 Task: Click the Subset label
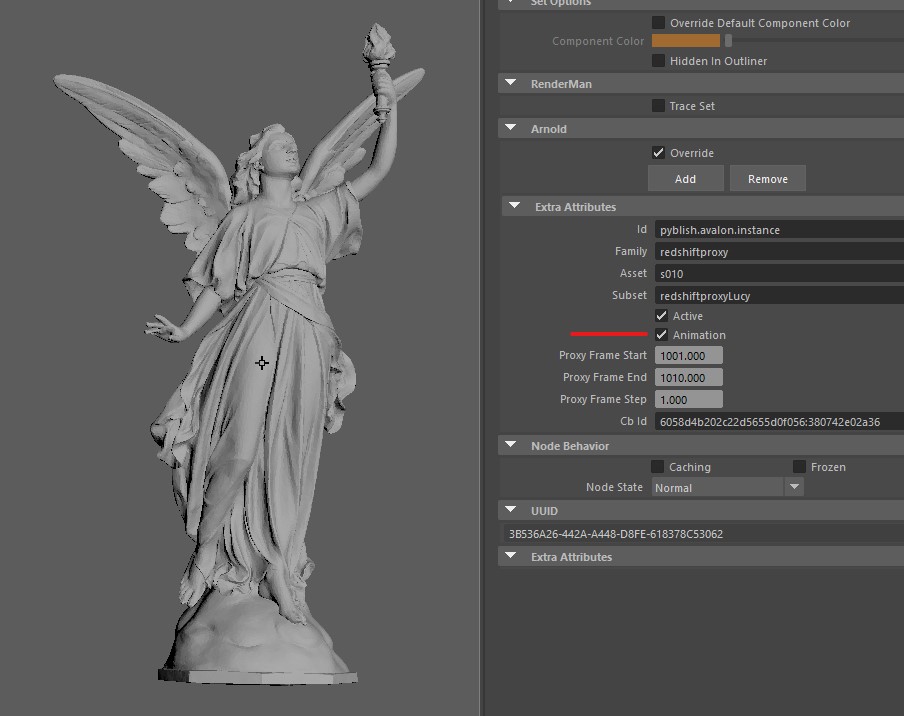pos(629,295)
